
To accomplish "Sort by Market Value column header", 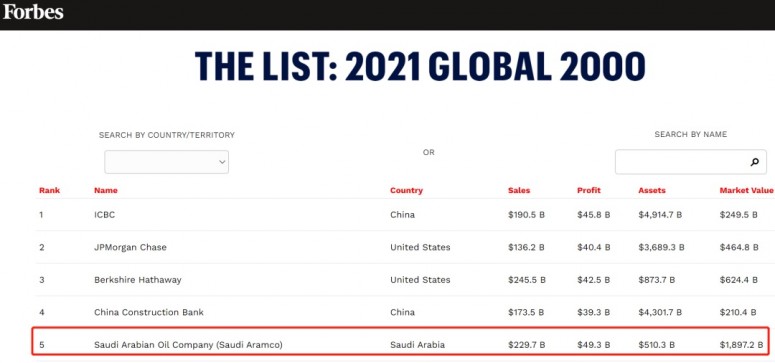I will [x=746, y=190].
